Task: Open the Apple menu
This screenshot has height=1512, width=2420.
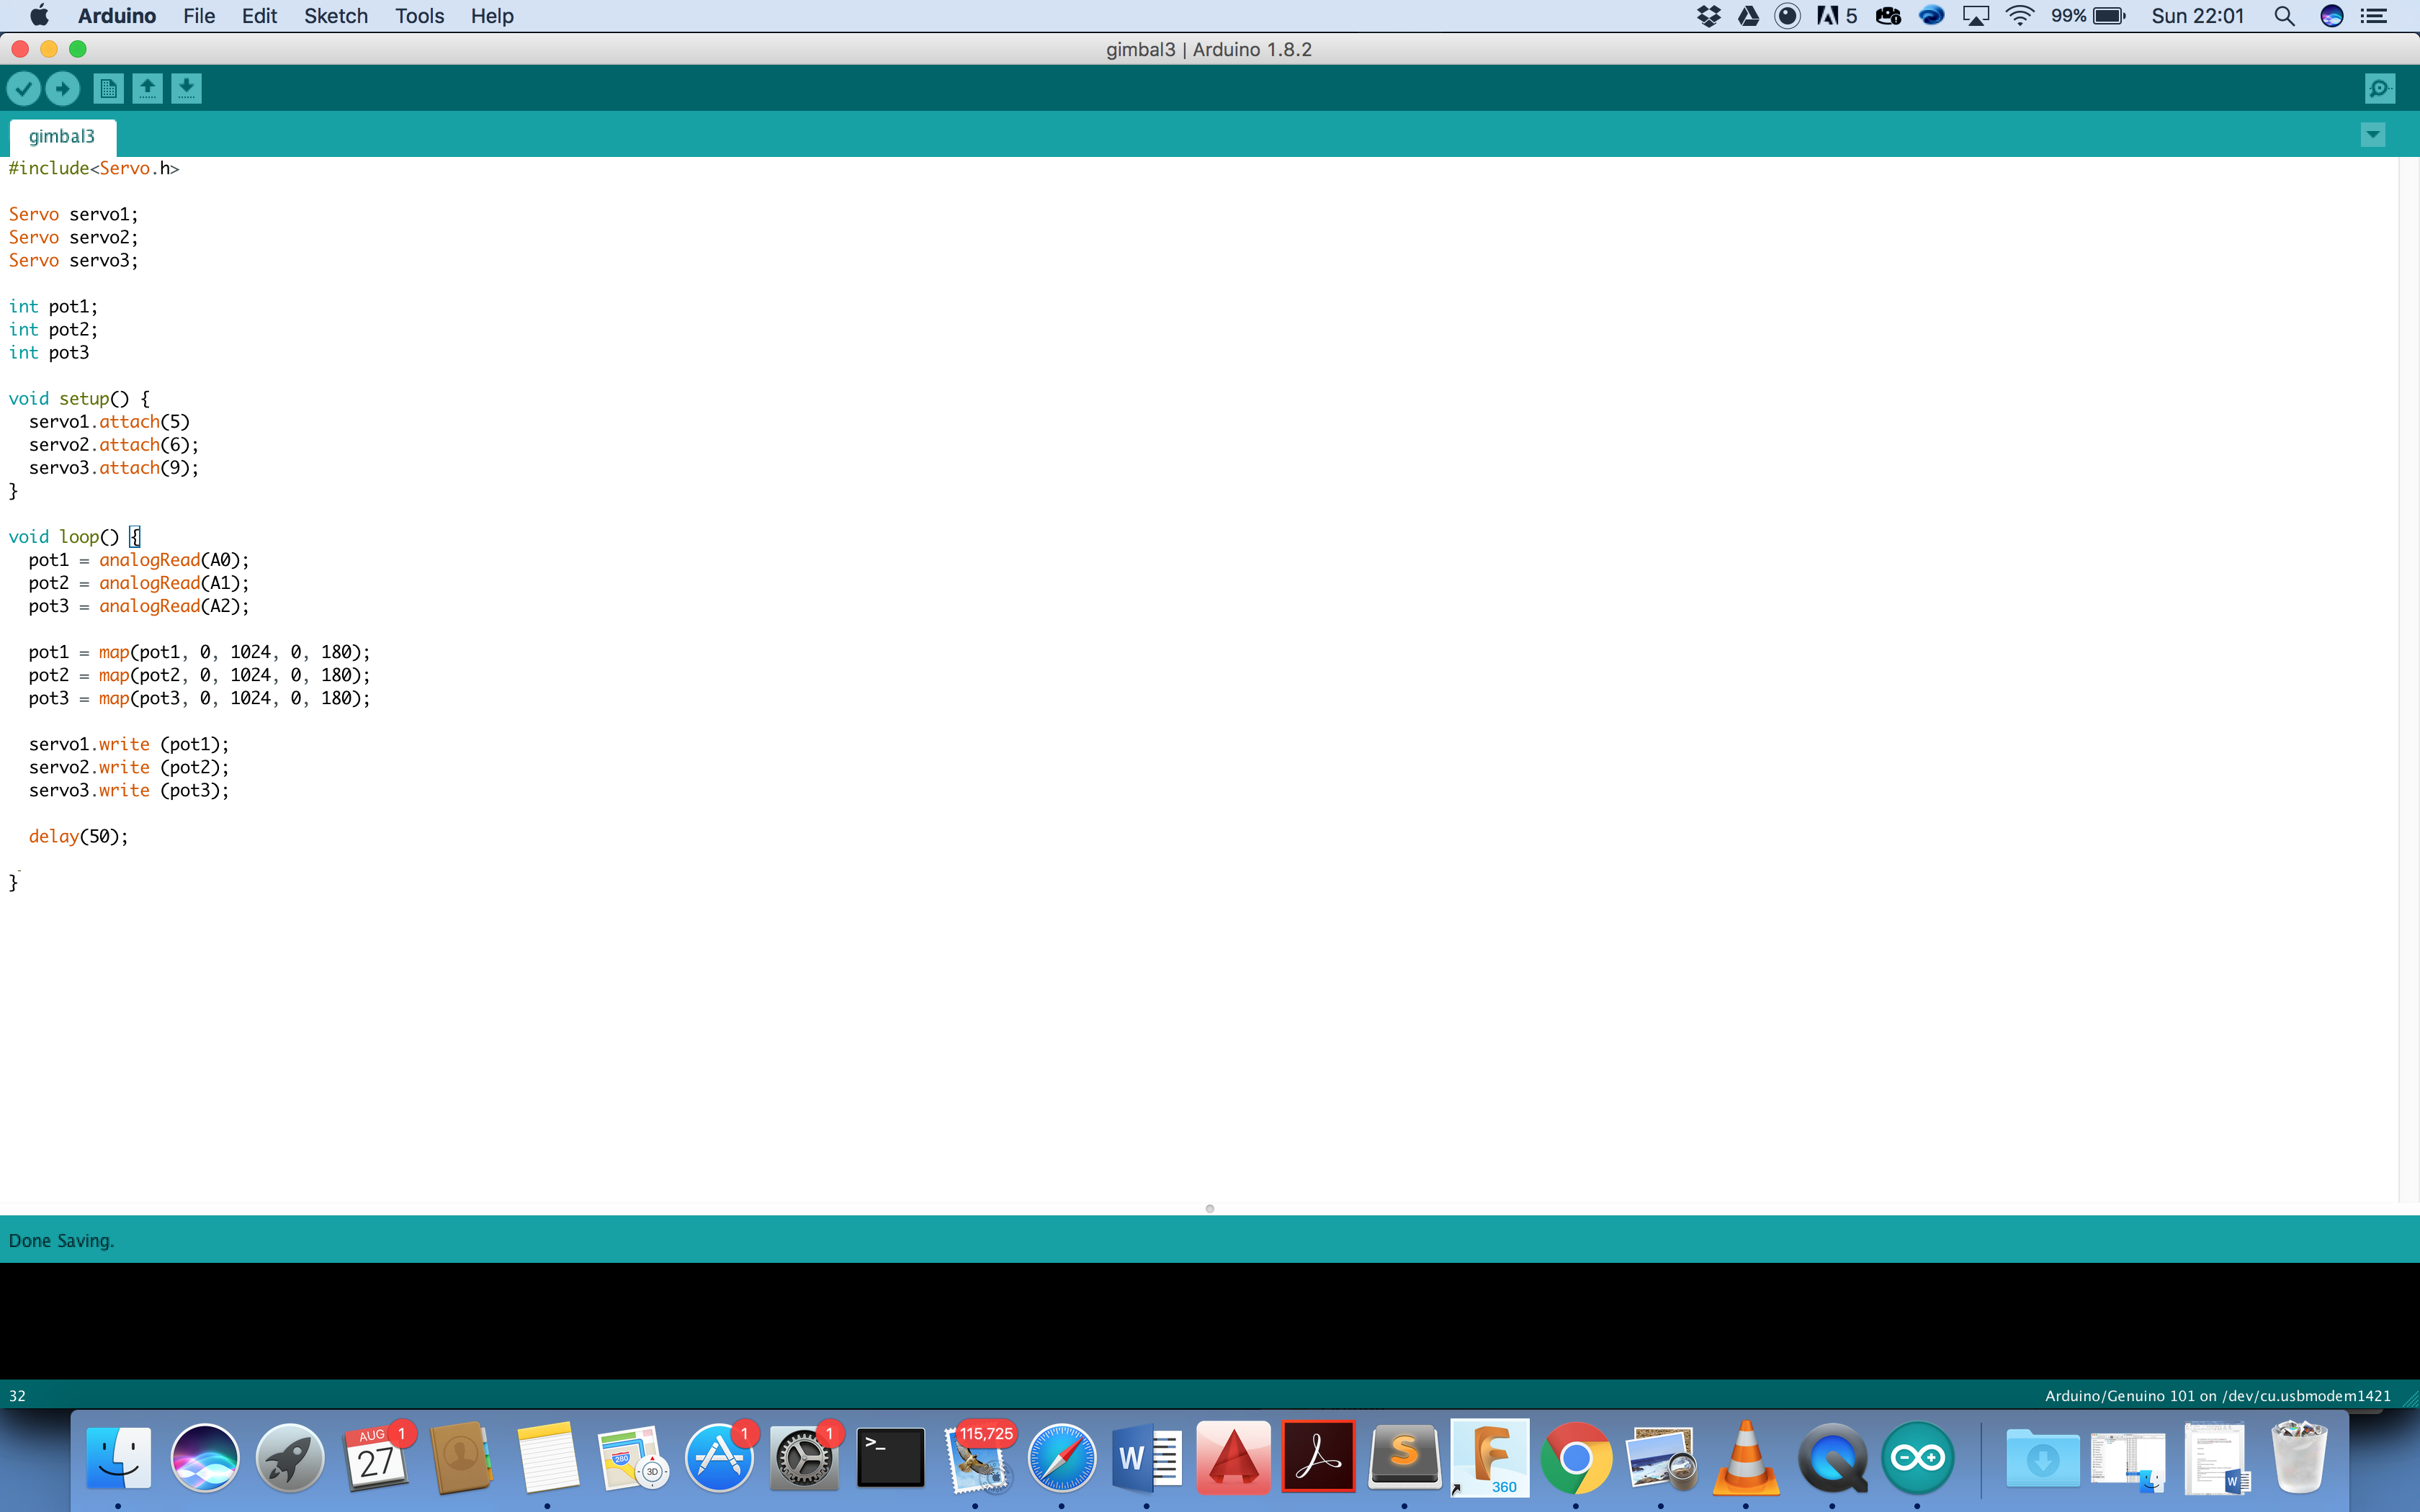Action: pos(39,16)
